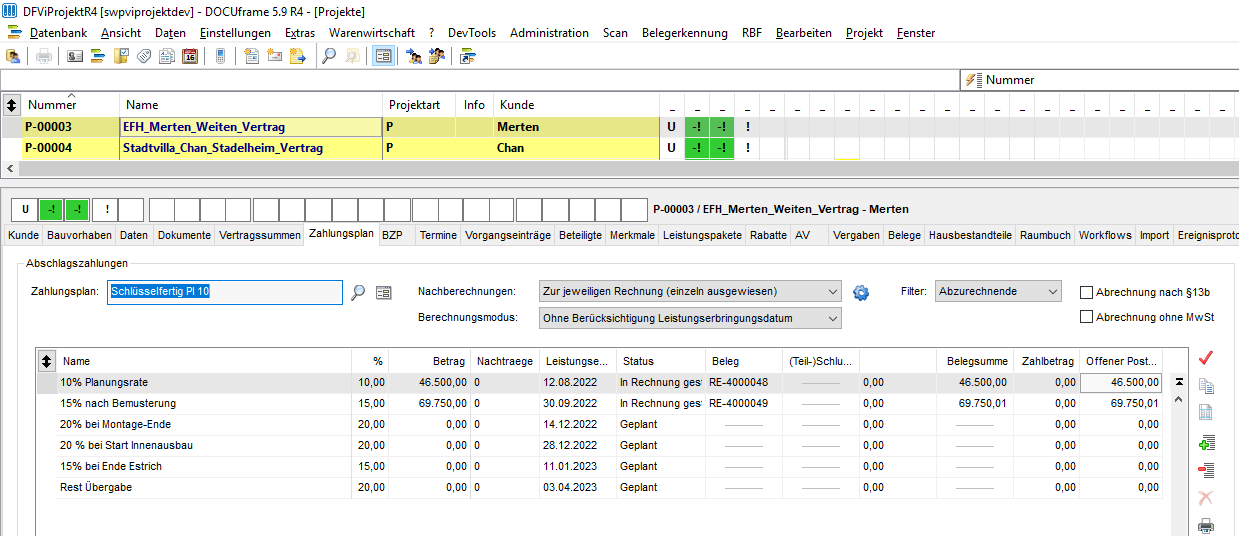The height and width of the screenshot is (536, 1239).
Task: Click the users with arrow toolbar icon
Action: [x=413, y=56]
